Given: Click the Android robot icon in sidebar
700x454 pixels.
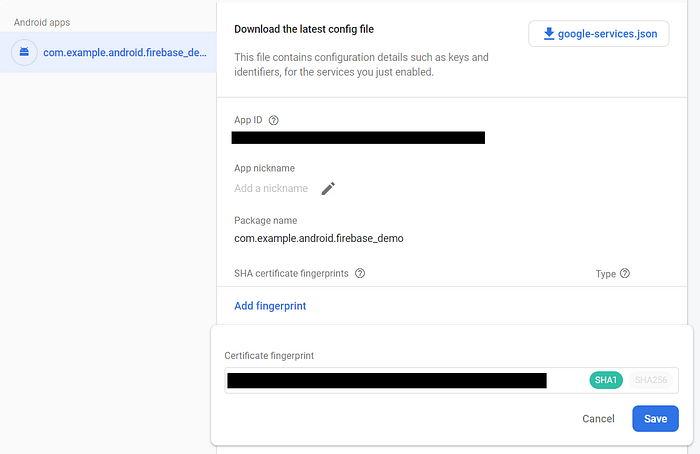Looking at the screenshot, I should (24, 52).
